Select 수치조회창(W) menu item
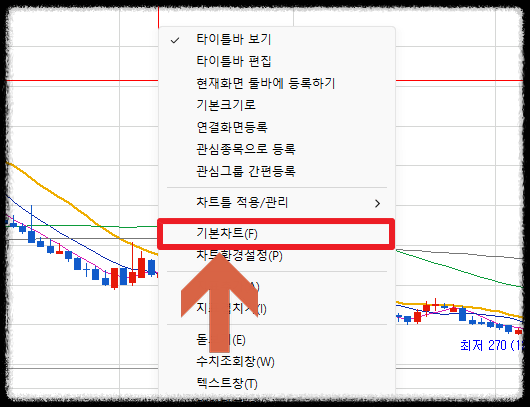Image resolution: width=530 pixels, height=407 pixels. pos(276,362)
